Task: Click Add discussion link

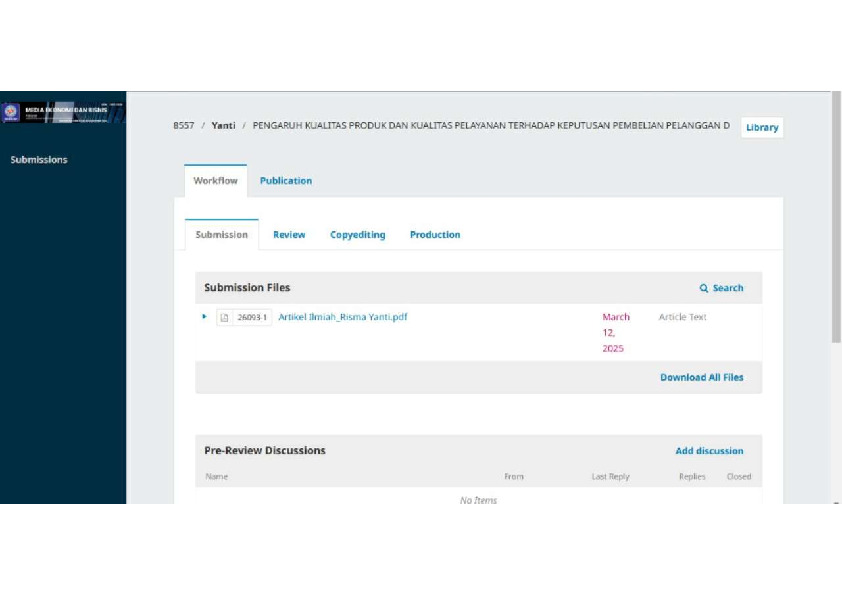Action: 709,451
